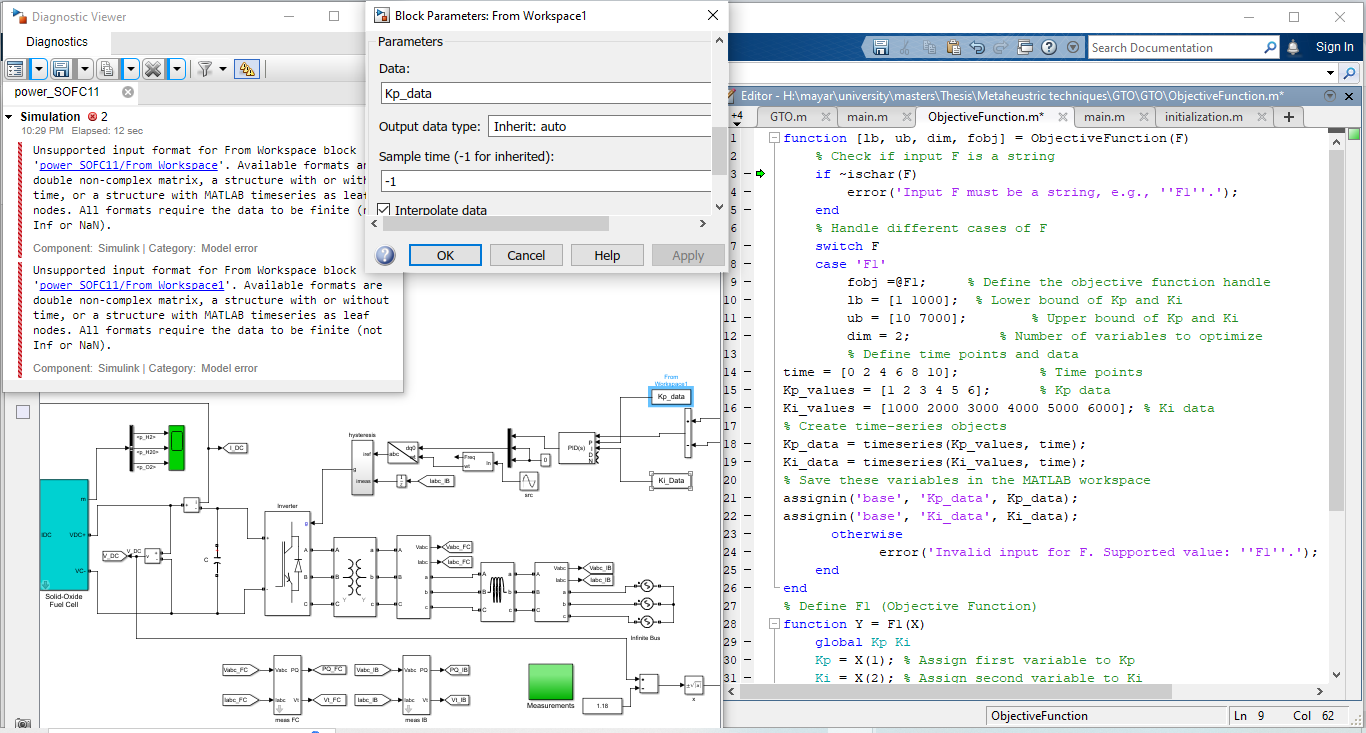The height and width of the screenshot is (733, 1366).
Task: Collapse the Simulation diagnostics group
Action: tap(9, 117)
